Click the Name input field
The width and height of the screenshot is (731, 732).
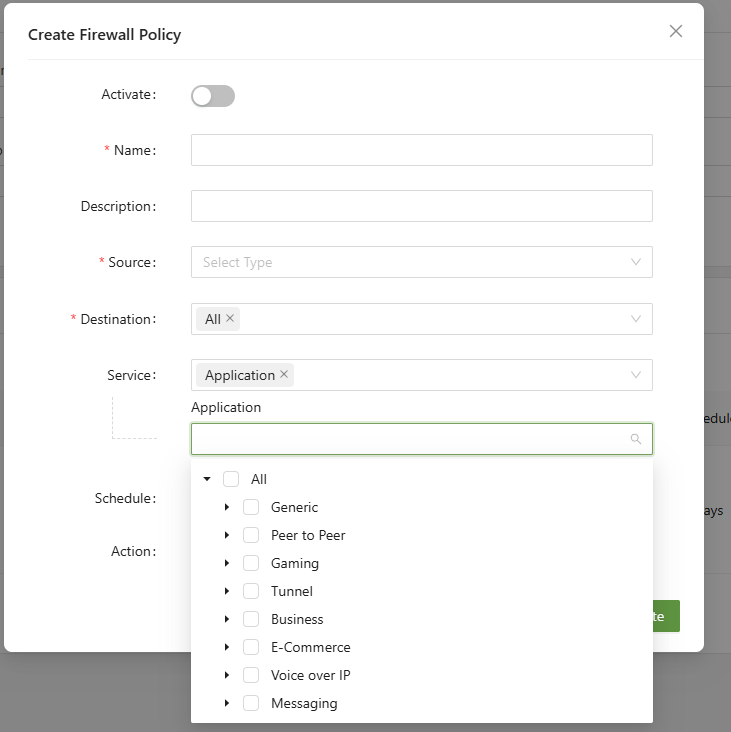(421, 150)
